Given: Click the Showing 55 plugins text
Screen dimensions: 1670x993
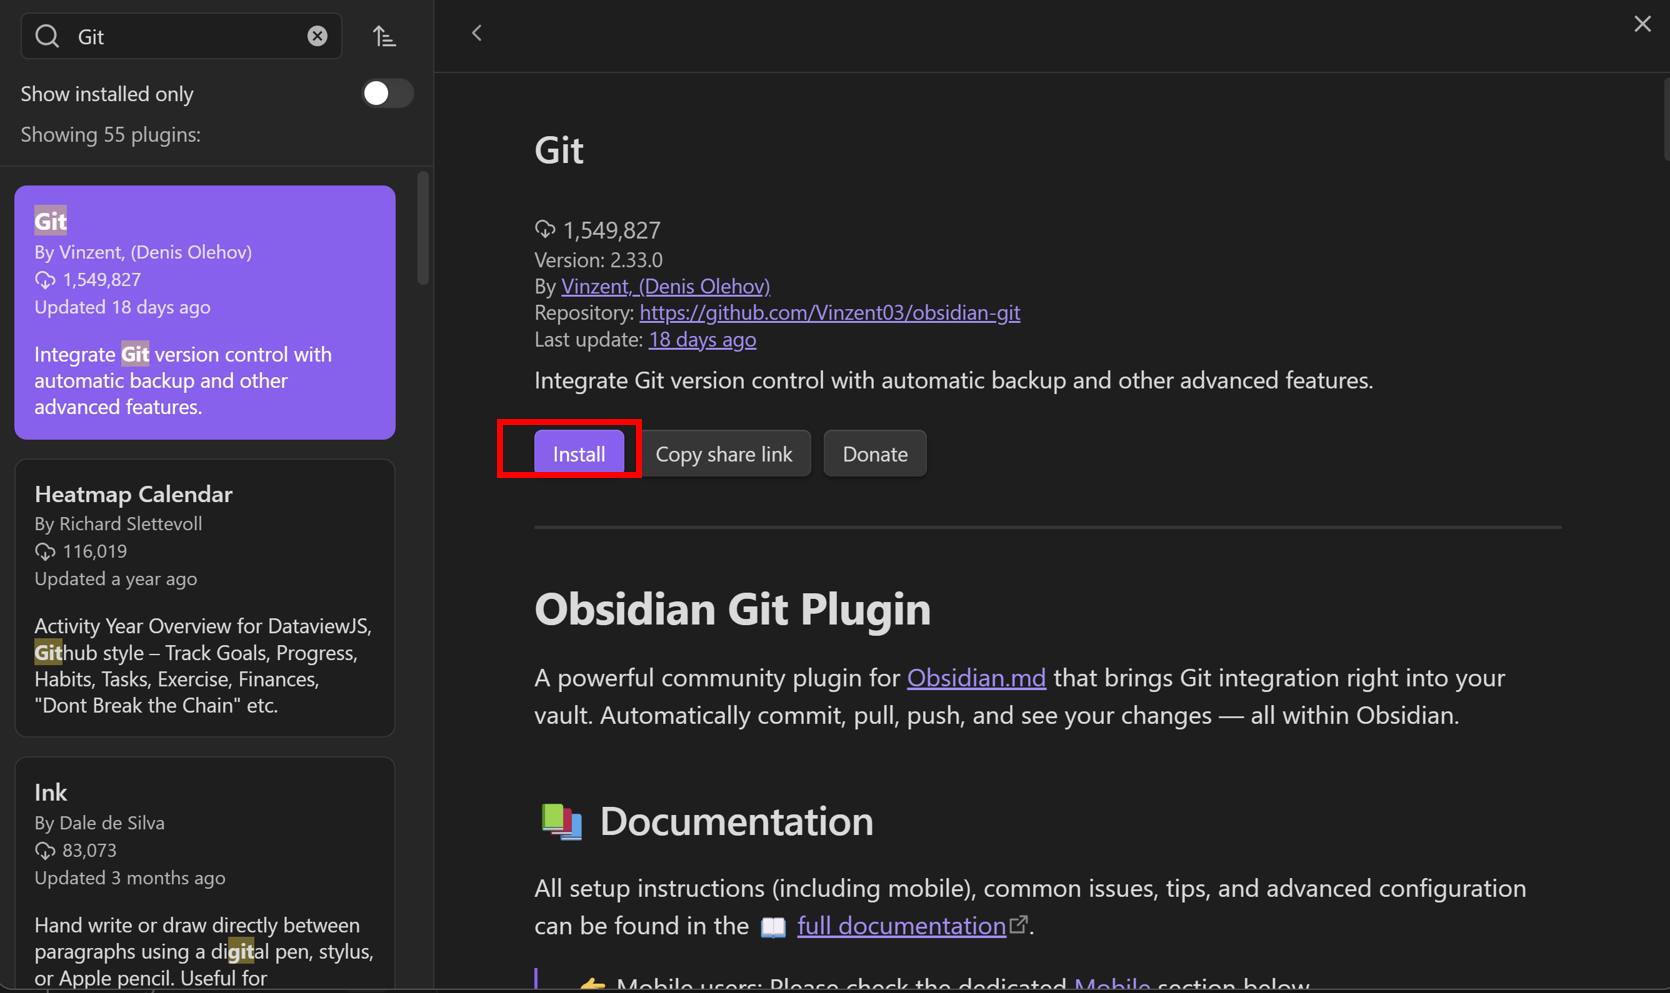Looking at the screenshot, I should (x=111, y=135).
